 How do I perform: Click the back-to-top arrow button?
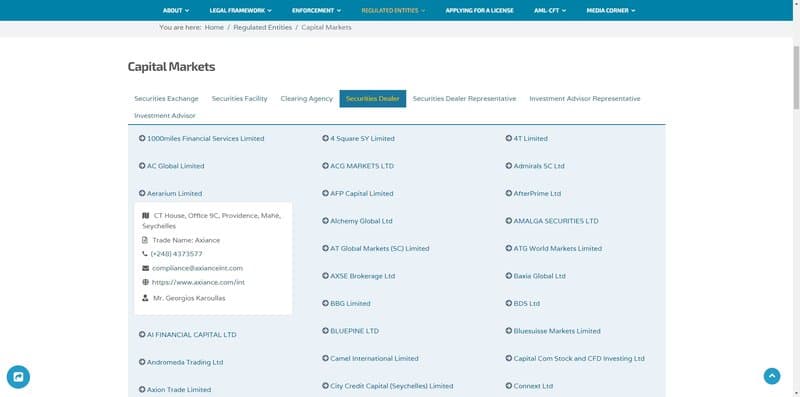(x=771, y=376)
